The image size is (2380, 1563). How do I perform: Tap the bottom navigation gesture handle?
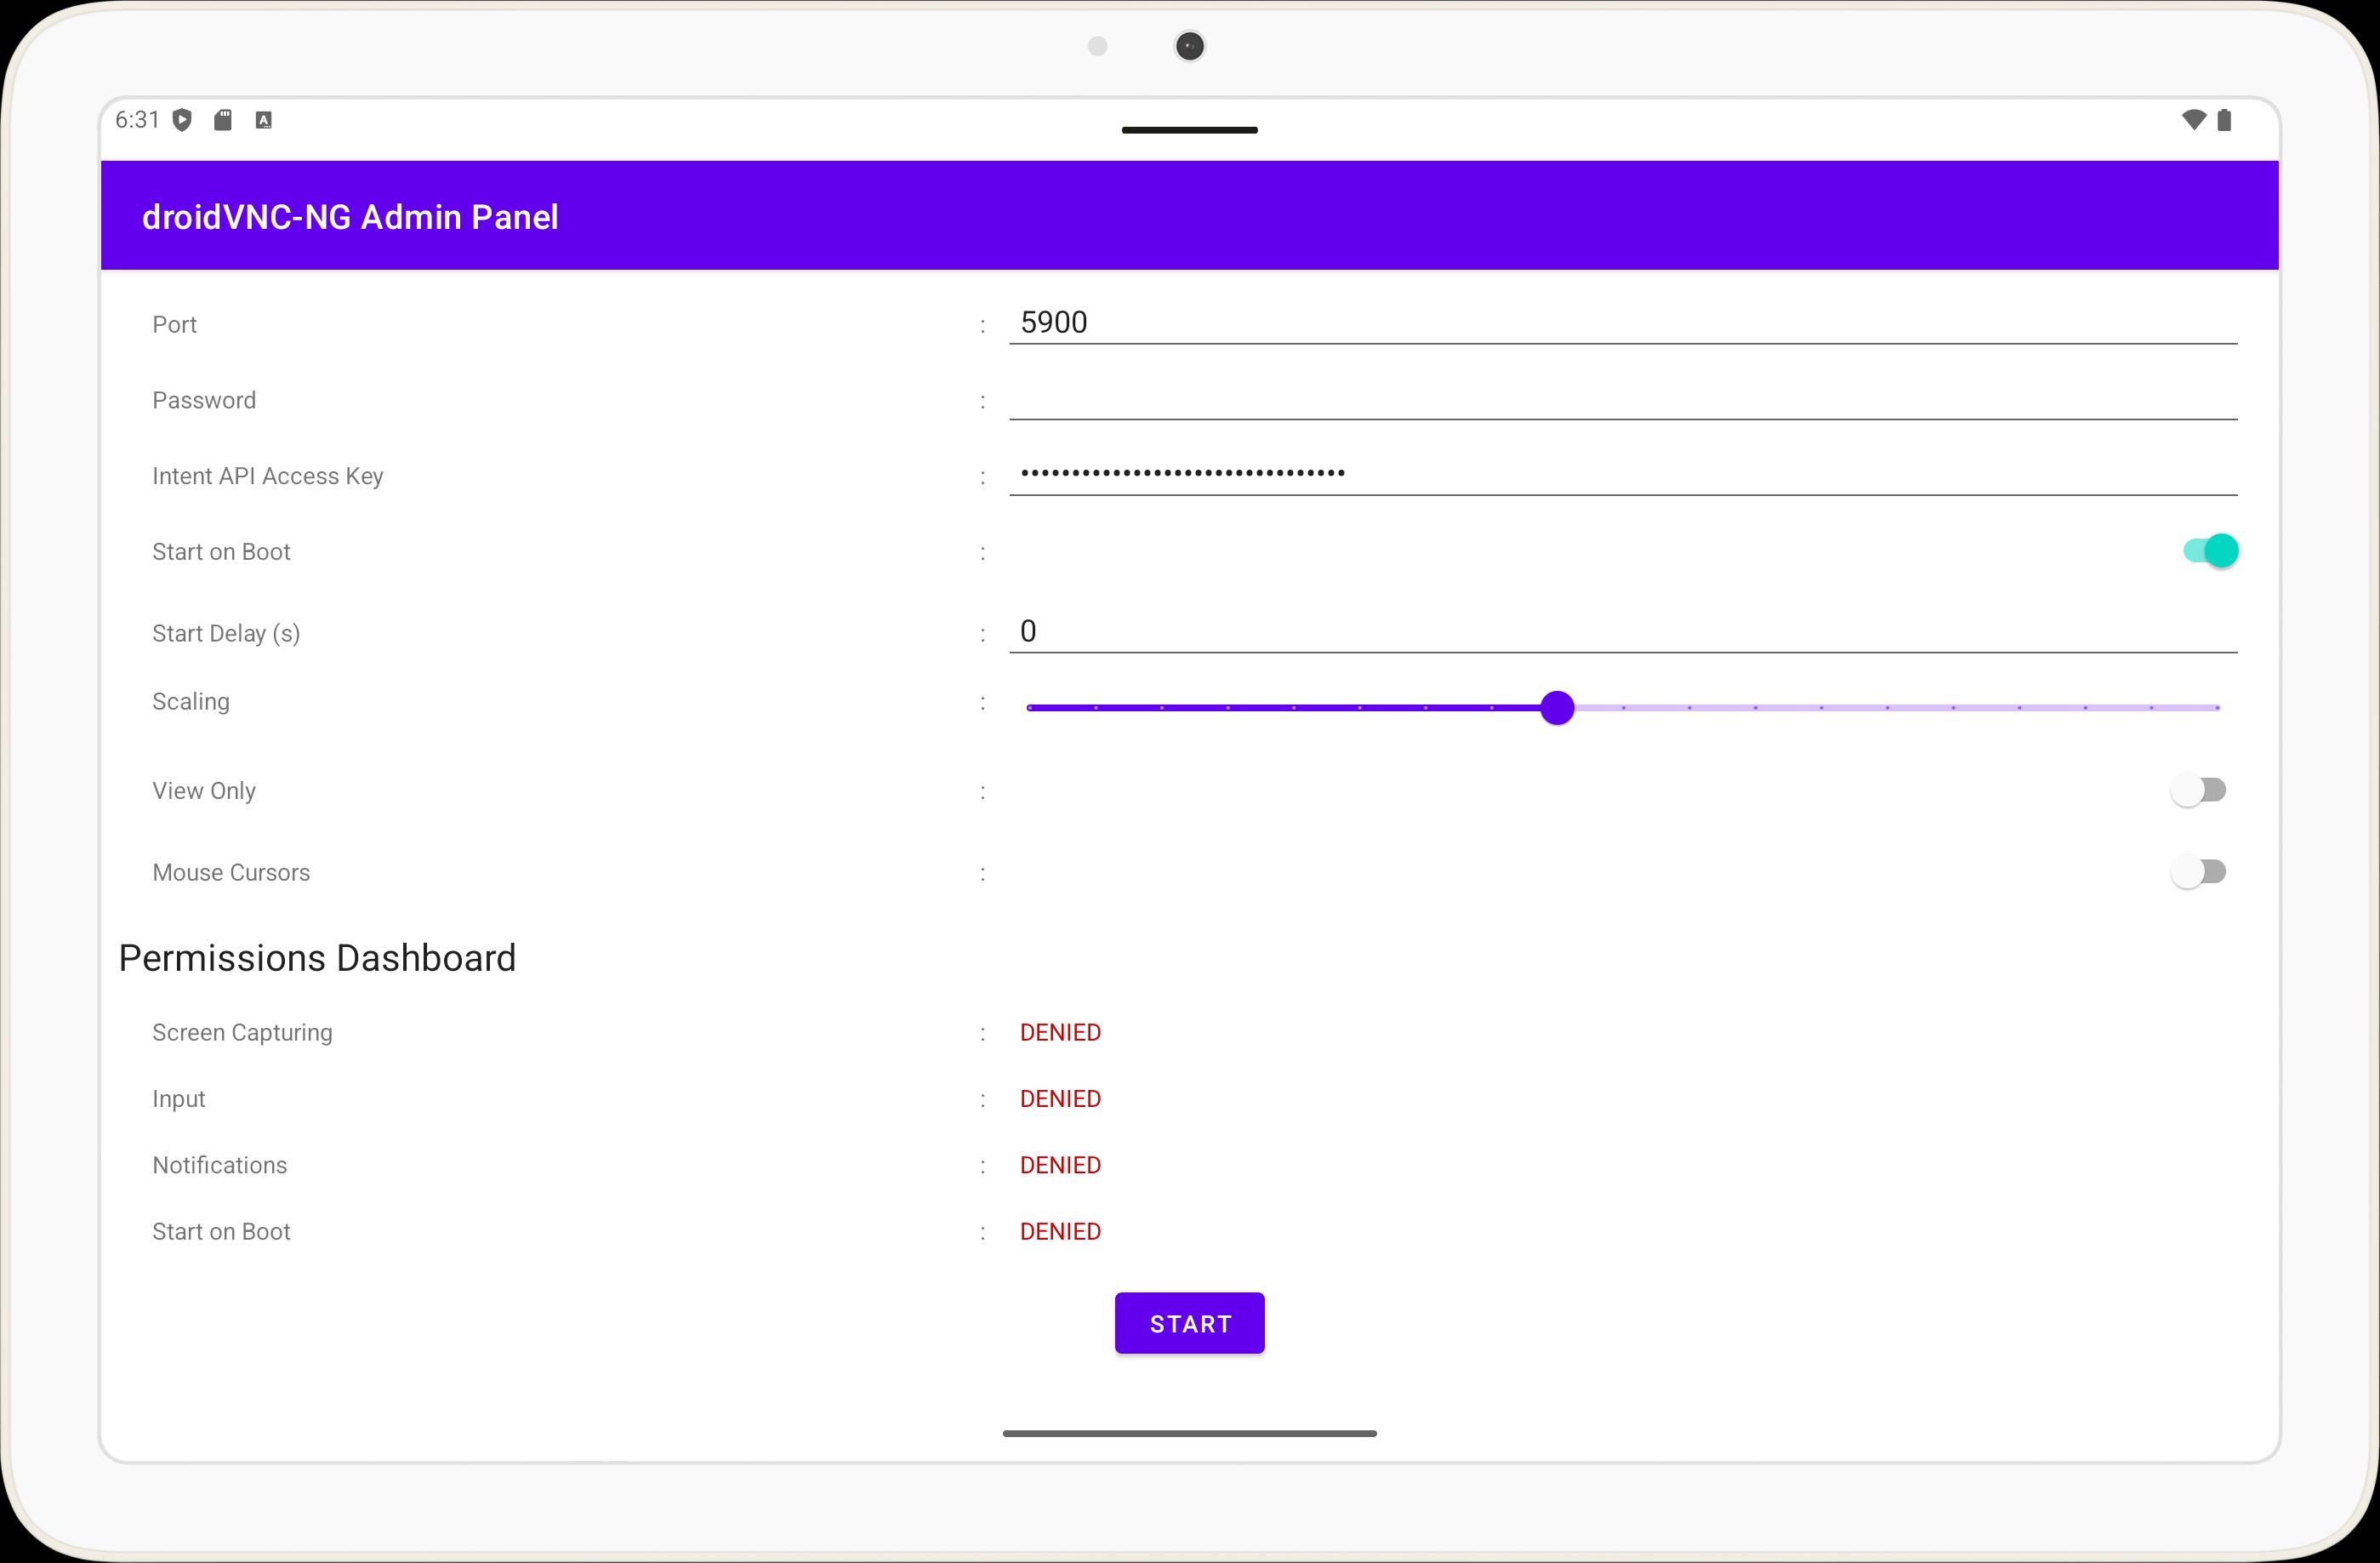(1189, 1433)
